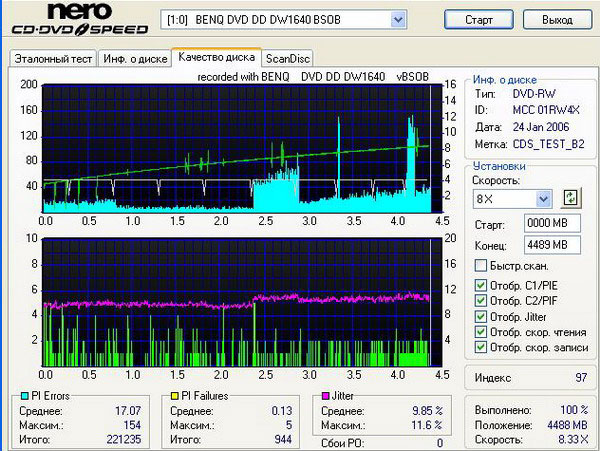Click the Сбои PO value 0
The width and height of the screenshot is (600, 451).
(x=440, y=443)
